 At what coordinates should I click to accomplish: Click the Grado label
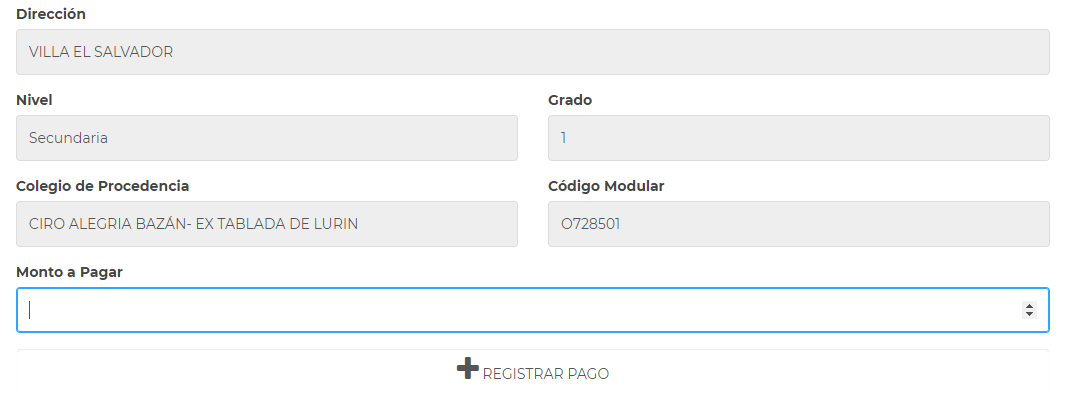(570, 100)
